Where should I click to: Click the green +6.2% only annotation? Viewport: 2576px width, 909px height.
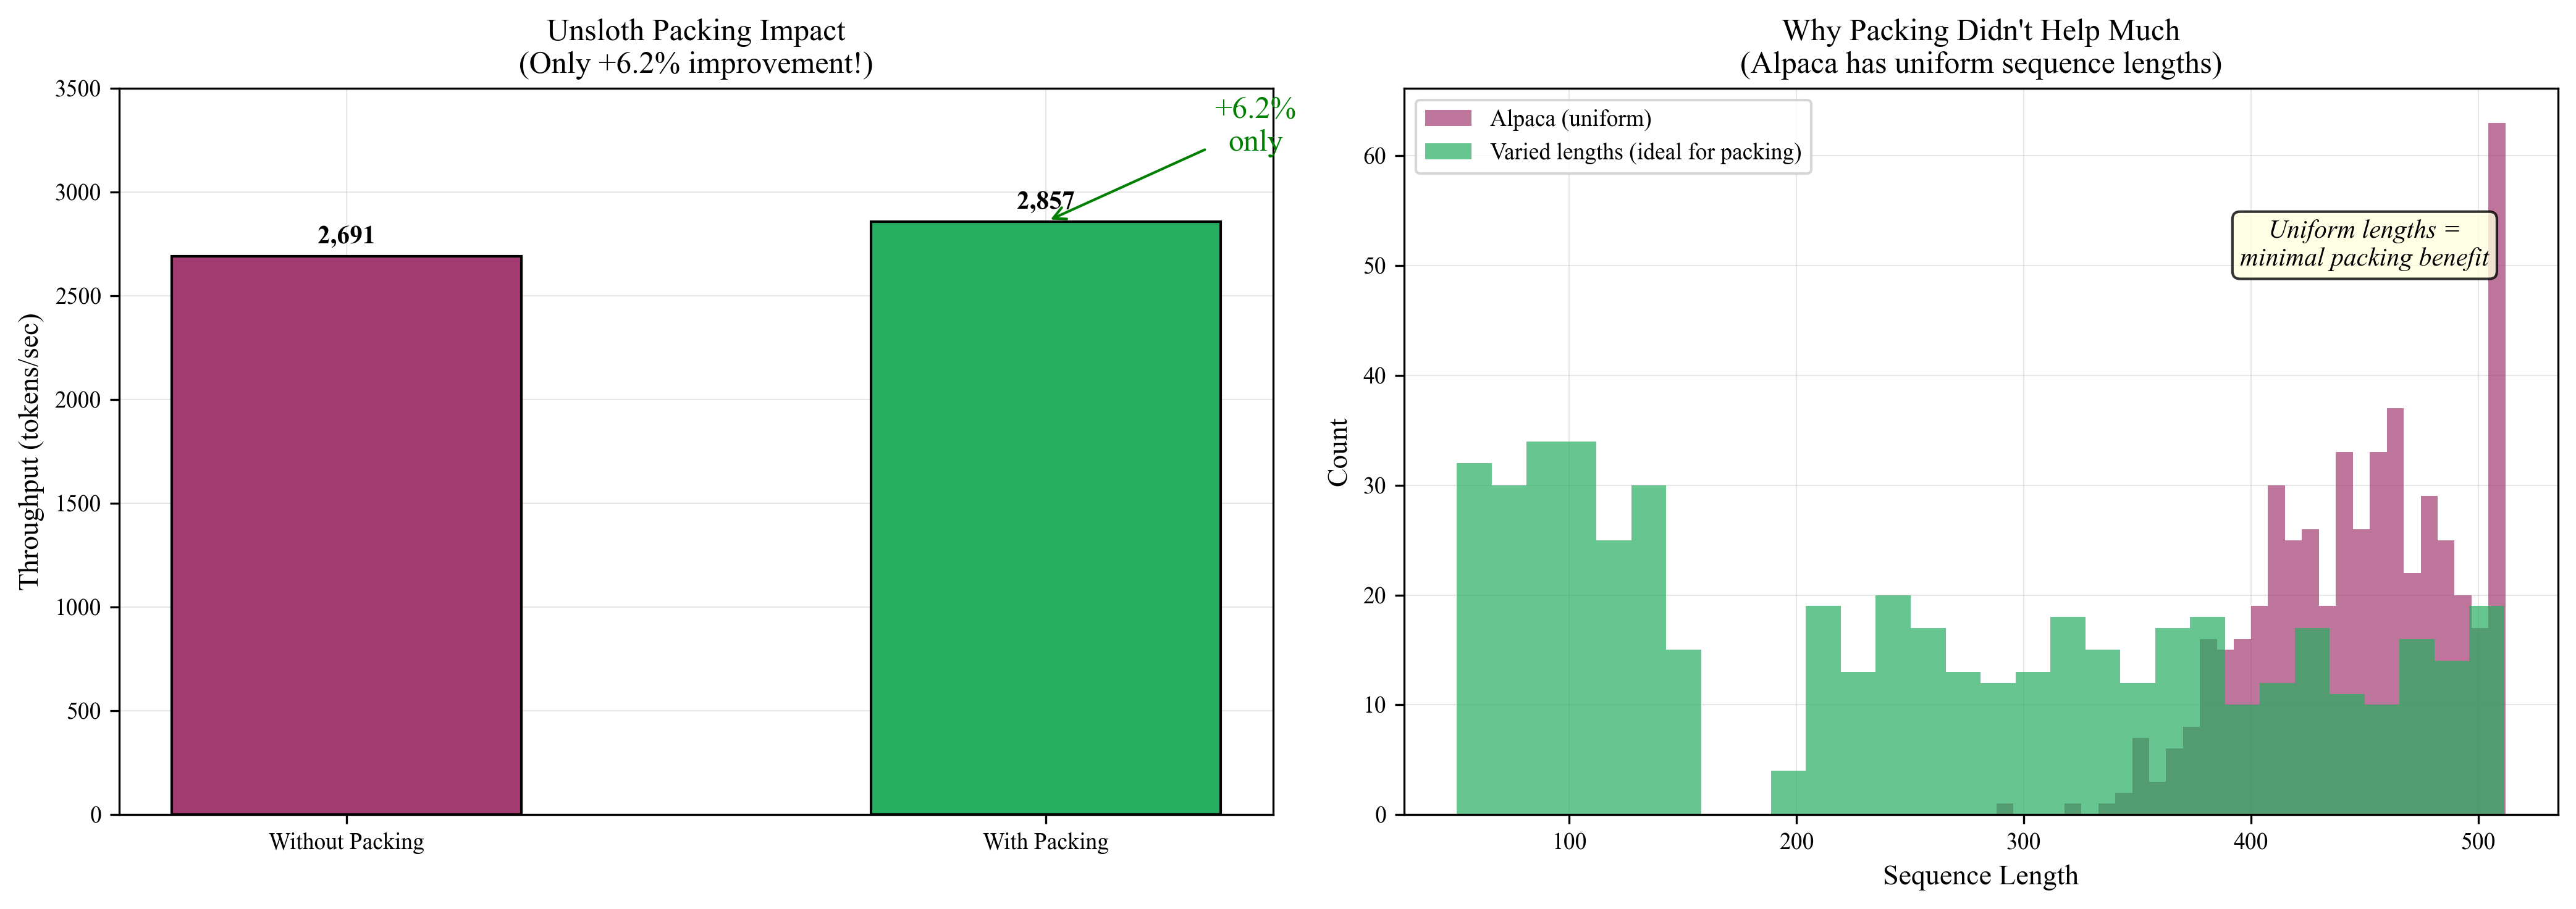1254,124
